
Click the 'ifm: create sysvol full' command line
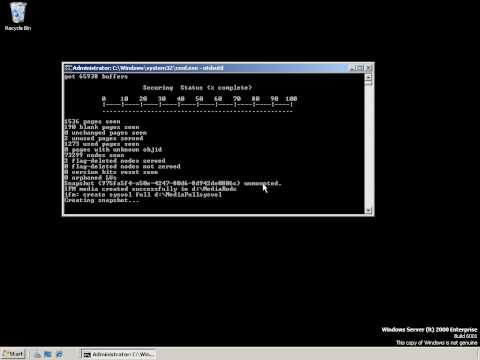(x=143, y=195)
